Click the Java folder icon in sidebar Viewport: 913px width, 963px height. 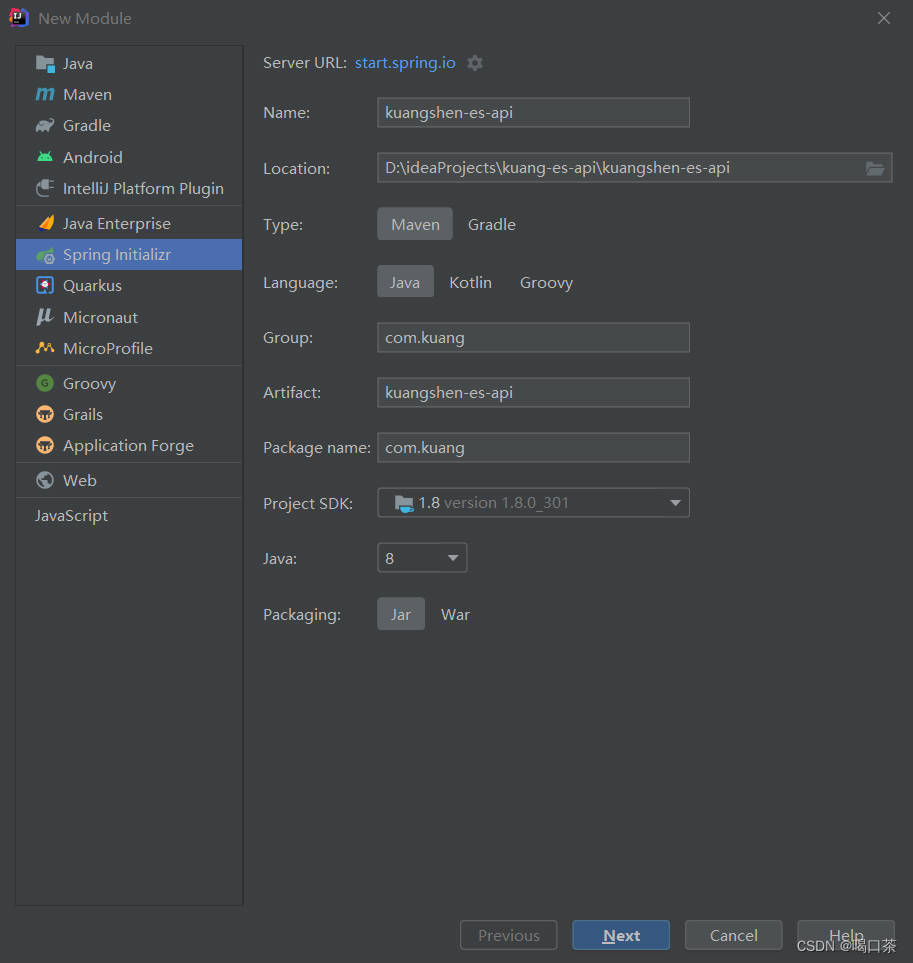point(45,63)
